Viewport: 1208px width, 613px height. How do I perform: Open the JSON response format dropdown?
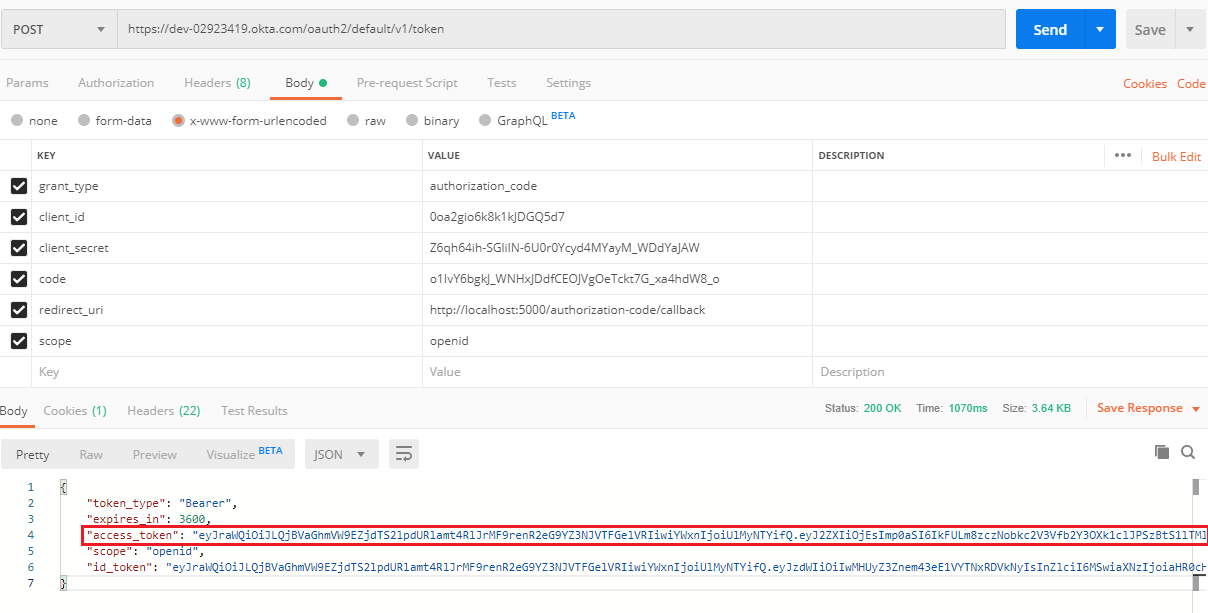[341, 454]
